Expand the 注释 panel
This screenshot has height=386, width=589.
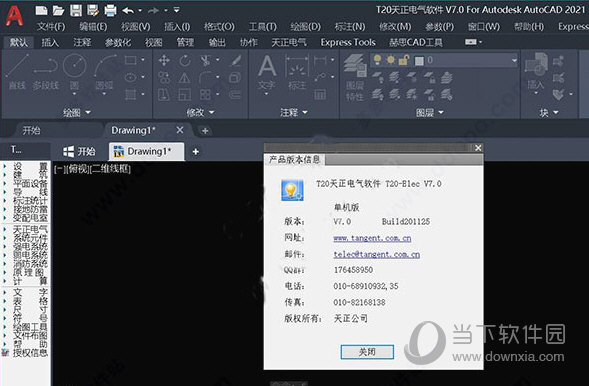(x=294, y=112)
